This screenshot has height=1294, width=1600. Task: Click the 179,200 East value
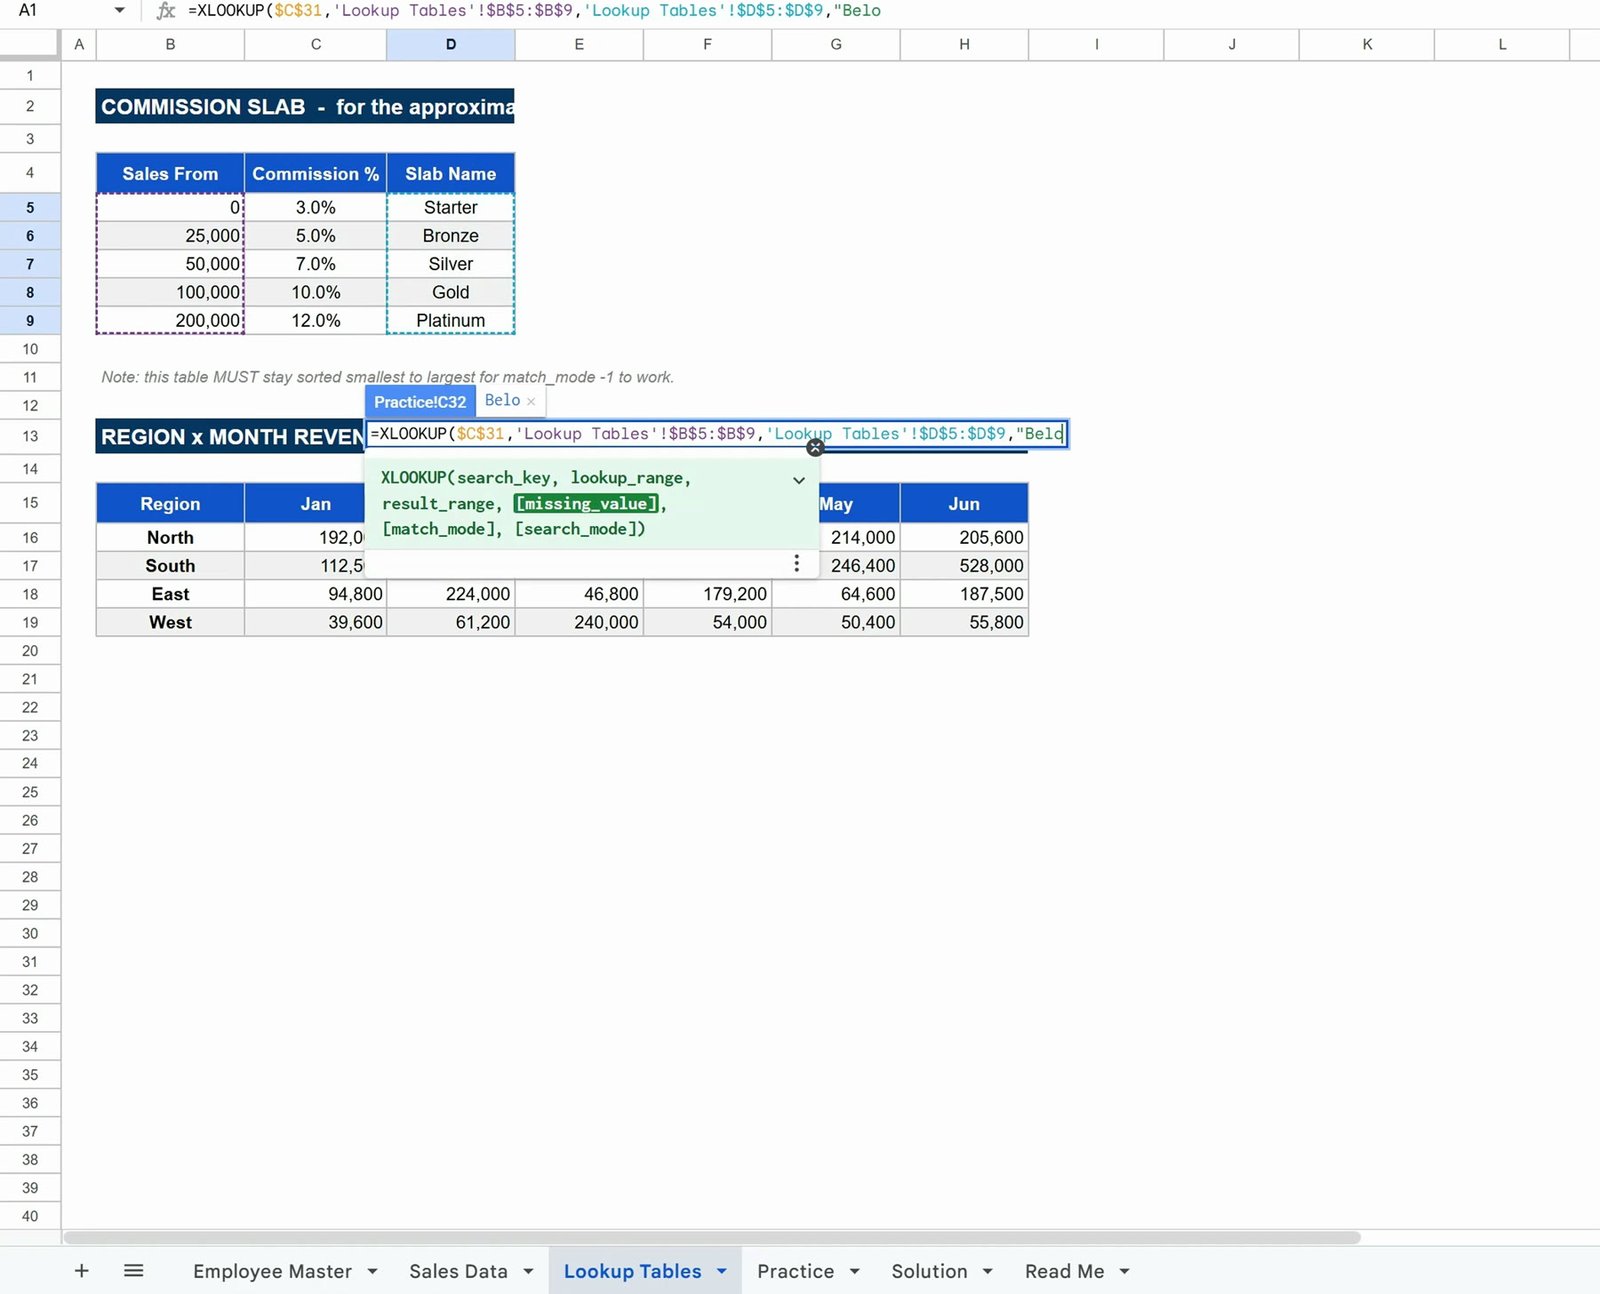pos(707,594)
